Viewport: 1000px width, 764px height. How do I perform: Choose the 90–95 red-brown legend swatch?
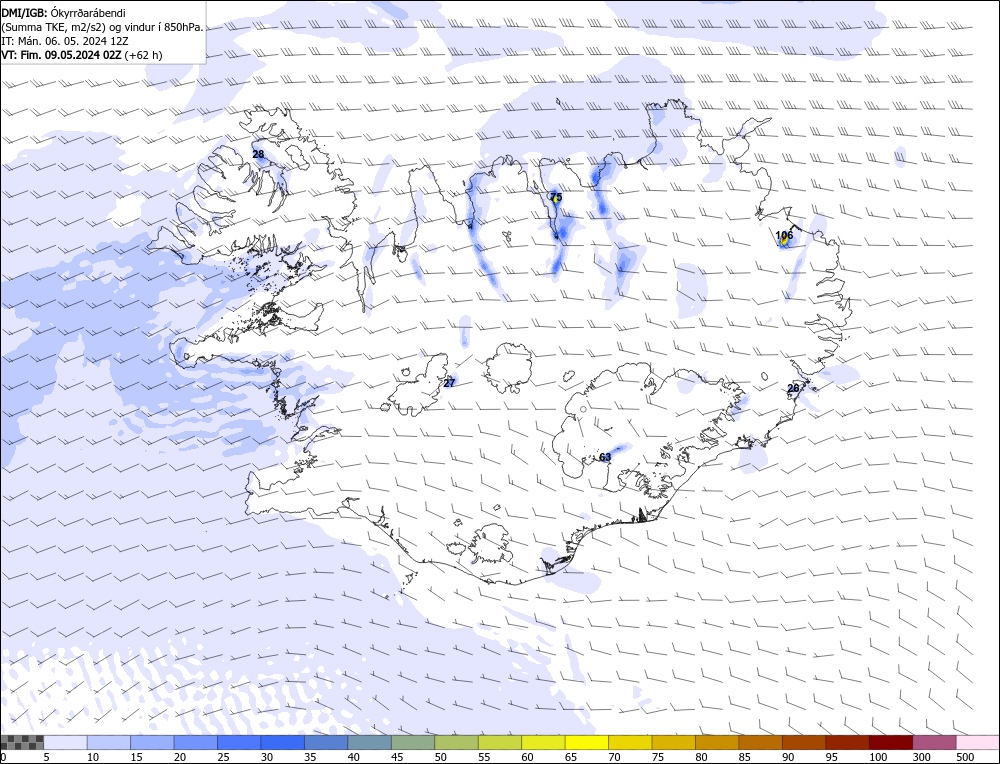pos(803,742)
